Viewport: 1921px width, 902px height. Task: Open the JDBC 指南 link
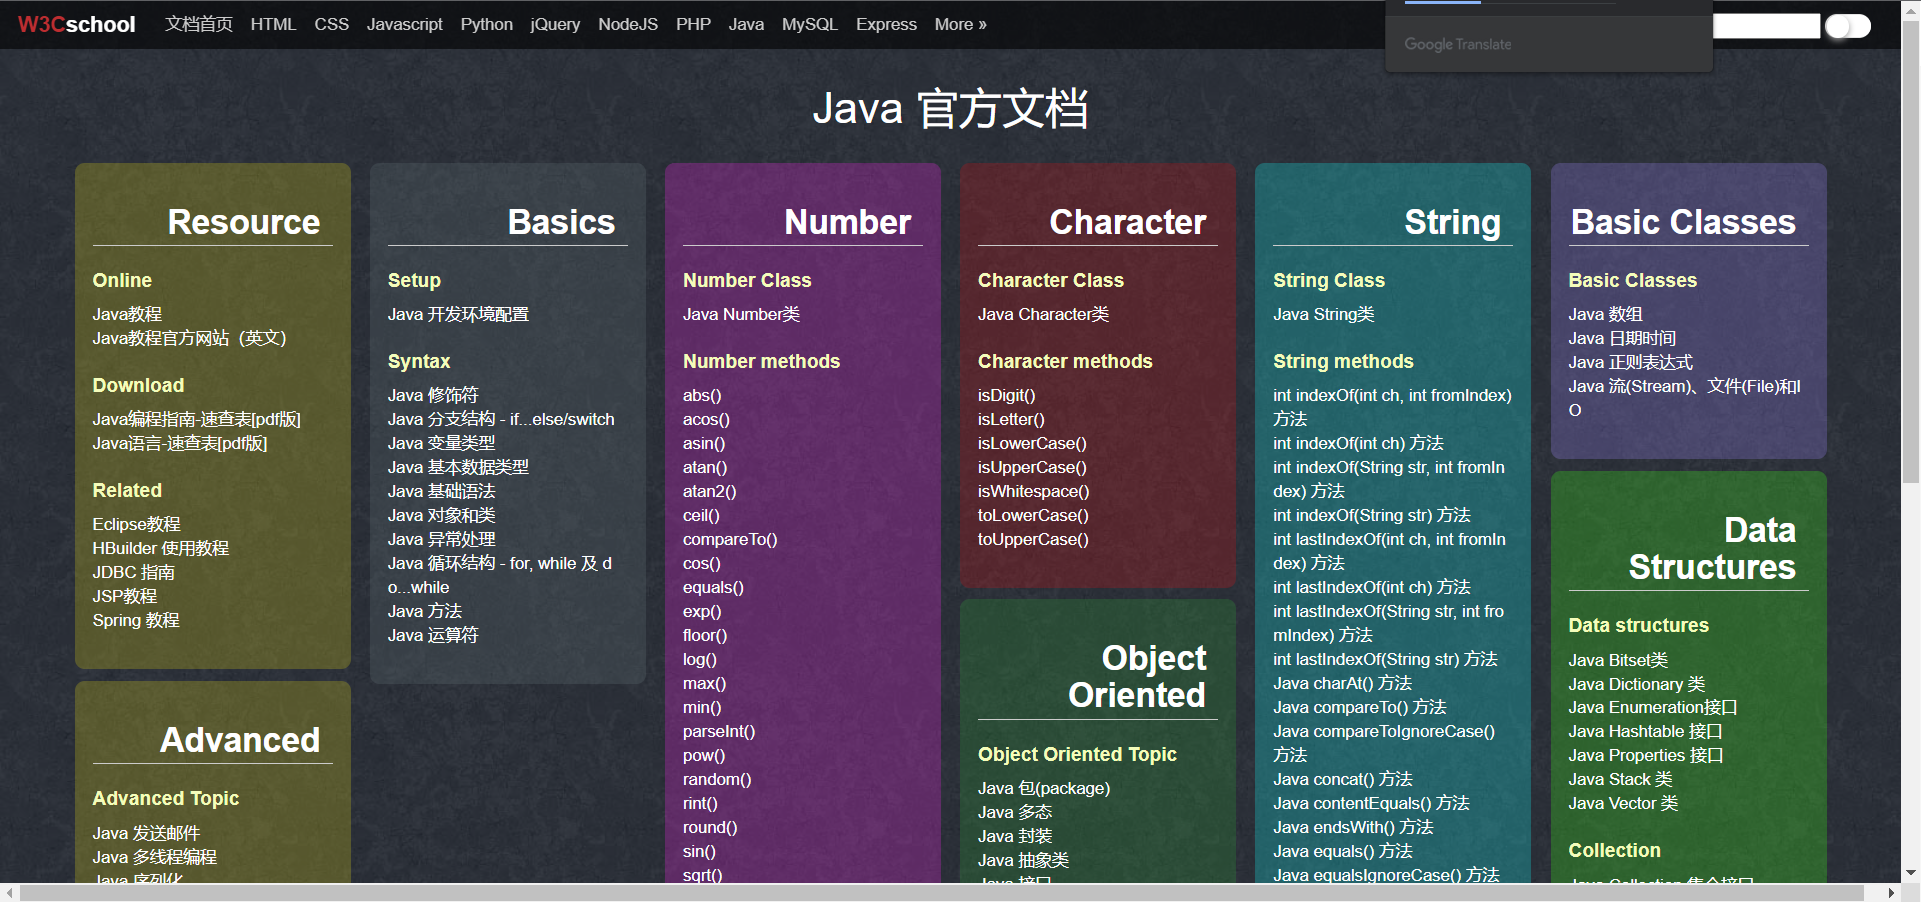(x=133, y=572)
